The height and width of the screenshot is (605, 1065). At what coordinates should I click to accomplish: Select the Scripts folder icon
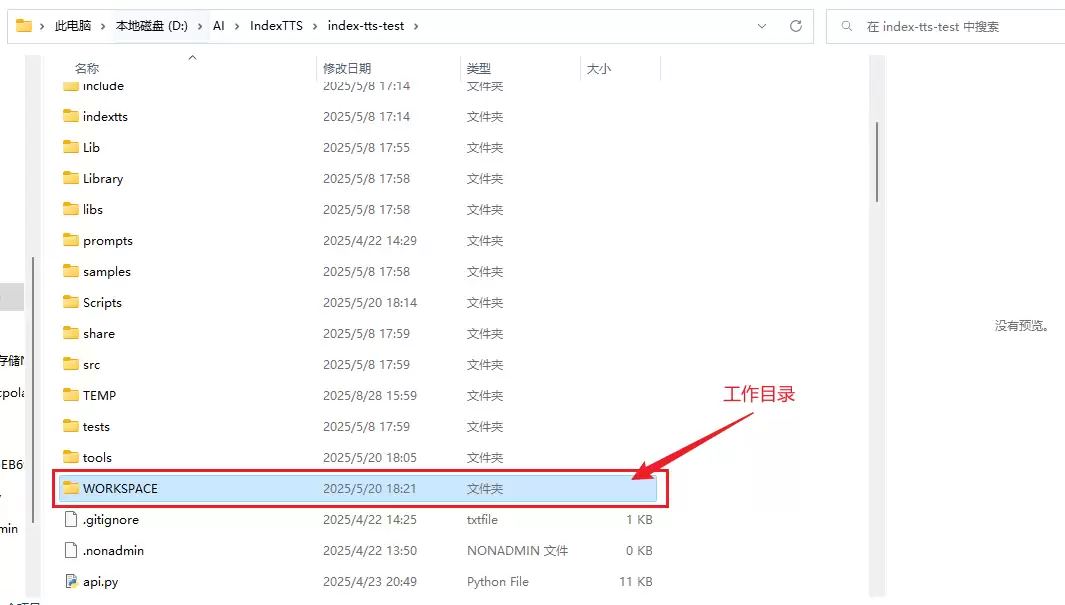[x=71, y=302]
